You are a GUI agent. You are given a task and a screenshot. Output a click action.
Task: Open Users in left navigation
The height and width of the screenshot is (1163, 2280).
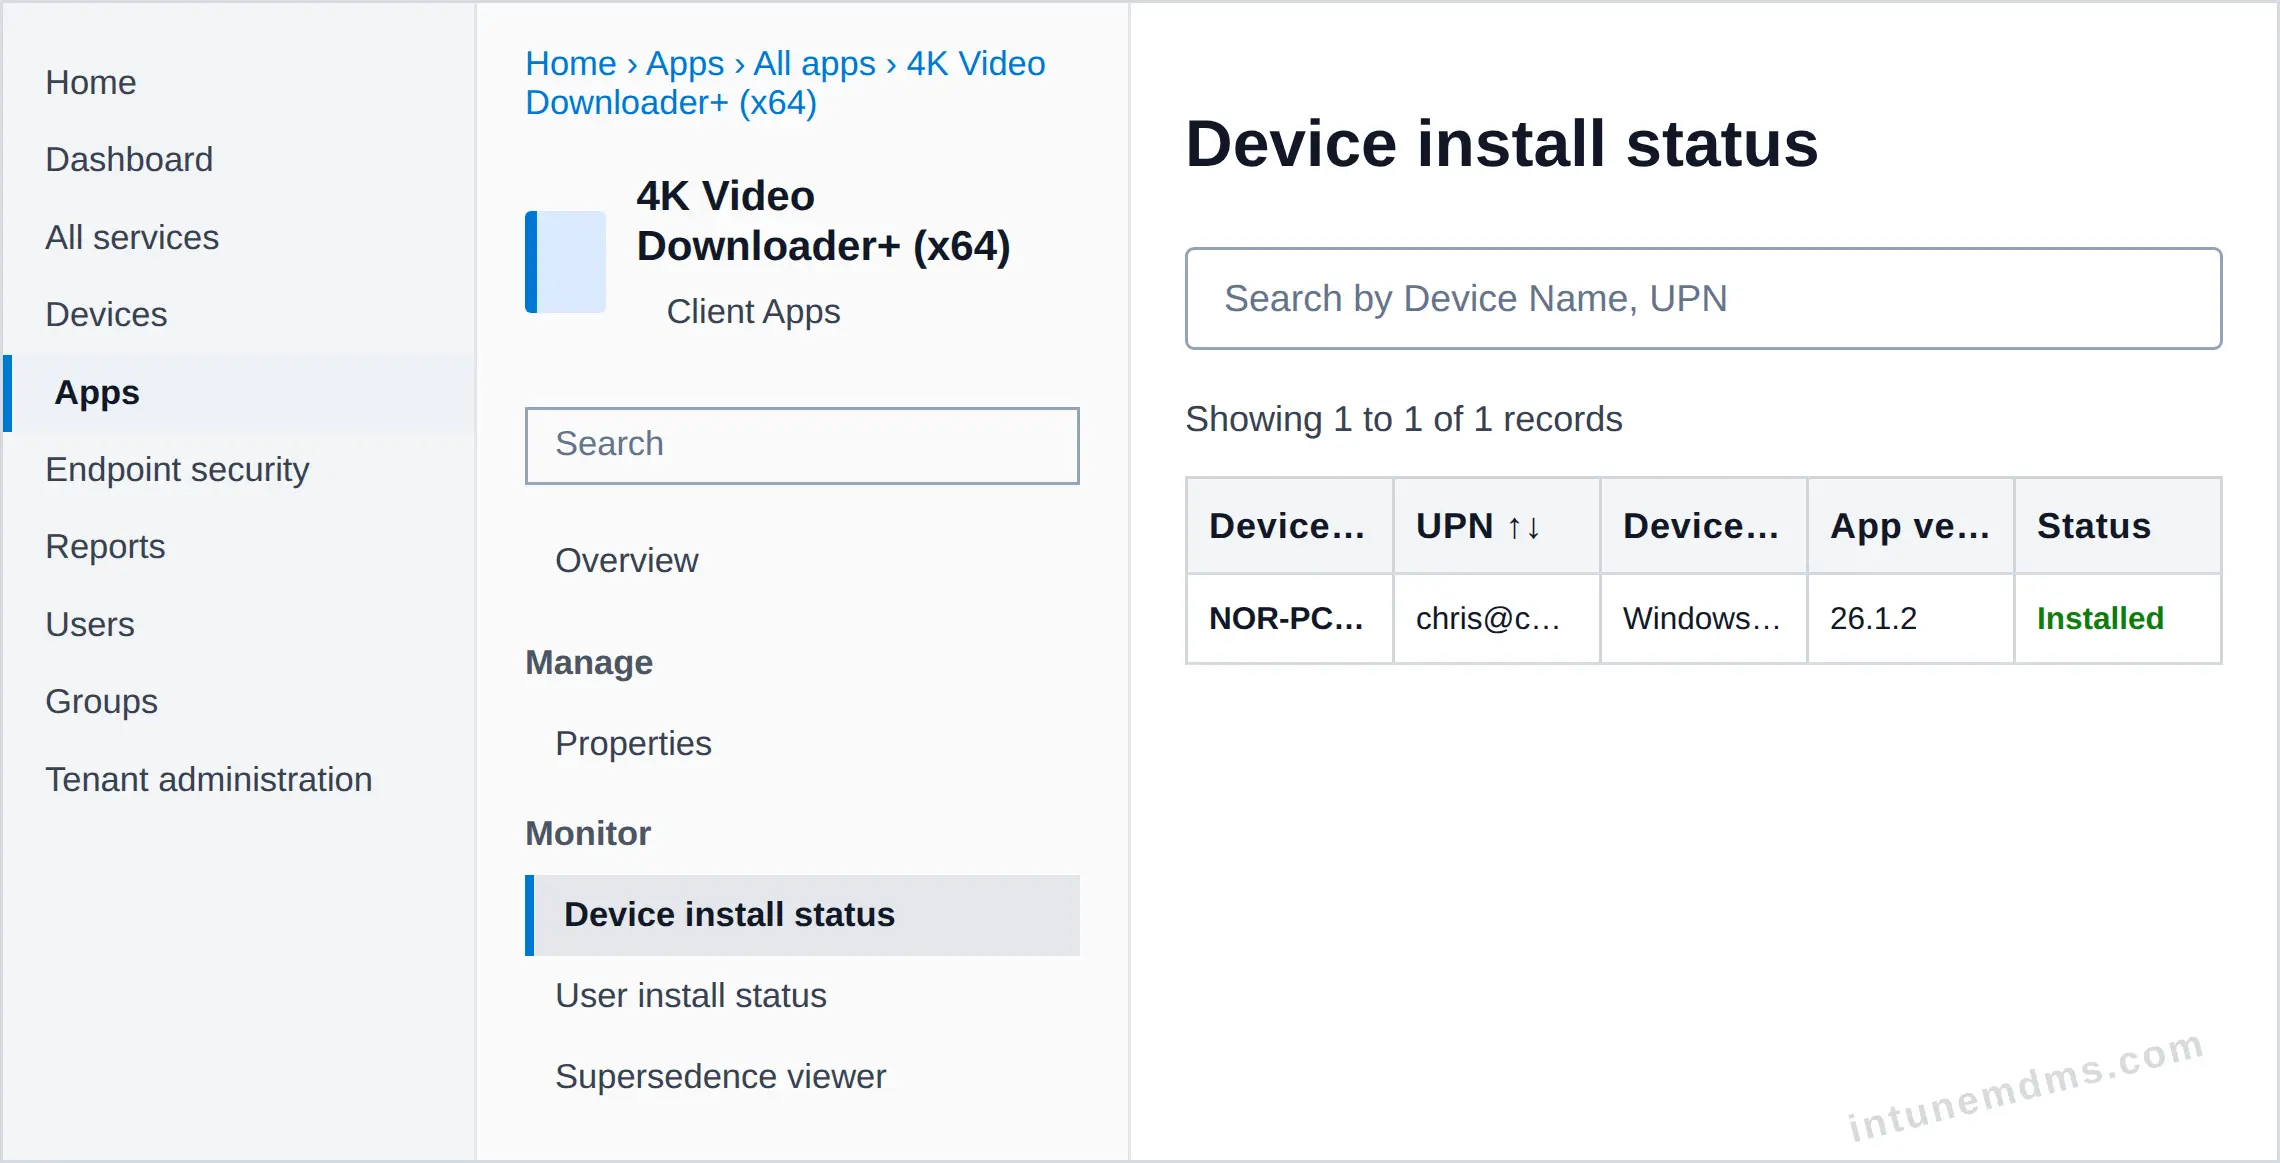pyautogui.click(x=90, y=624)
